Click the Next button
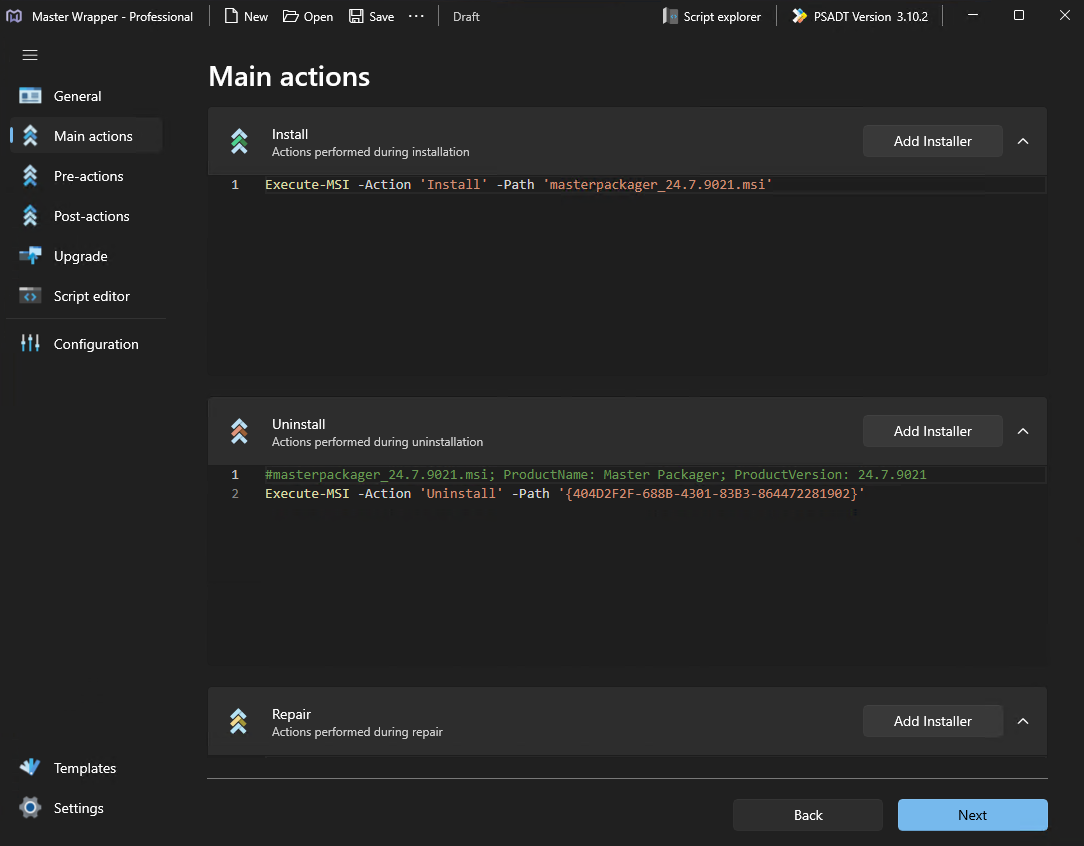This screenshot has width=1084, height=846. (x=973, y=815)
